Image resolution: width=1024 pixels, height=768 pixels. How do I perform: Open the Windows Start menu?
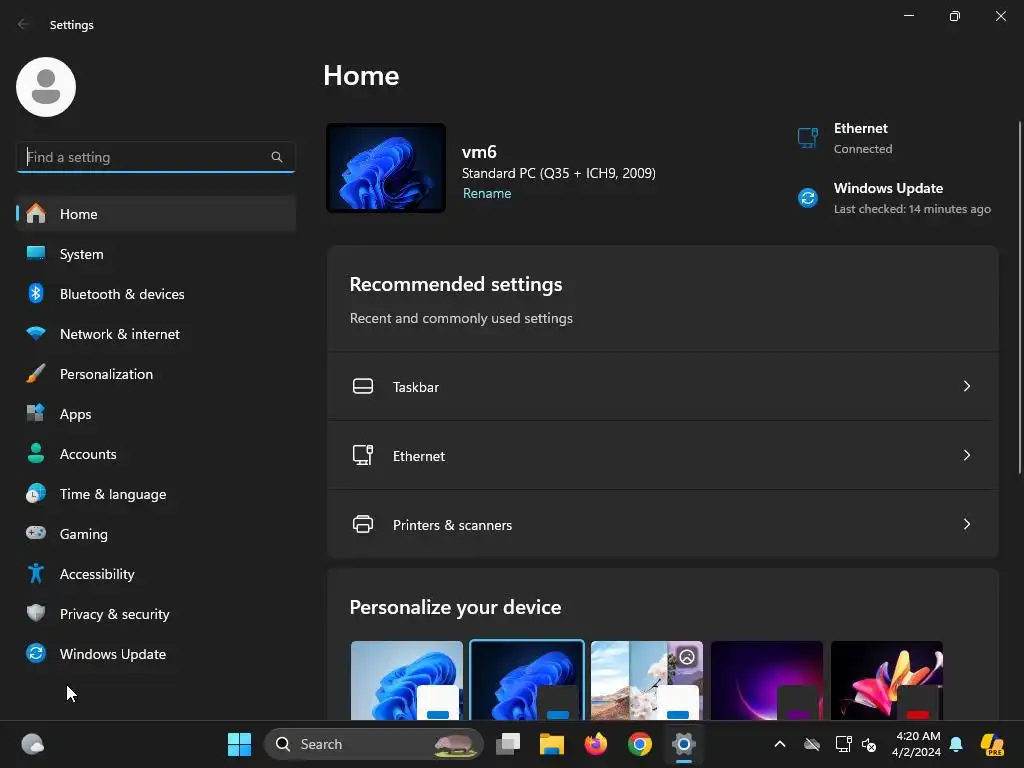click(240, 744)
